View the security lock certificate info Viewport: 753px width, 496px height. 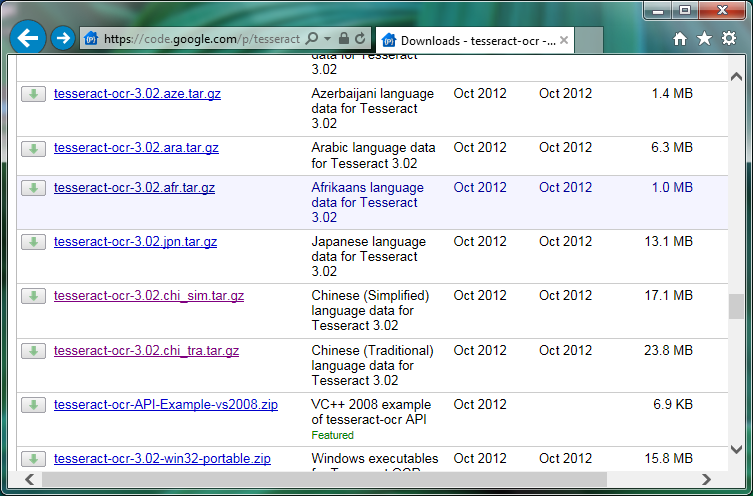pos(343,38)
